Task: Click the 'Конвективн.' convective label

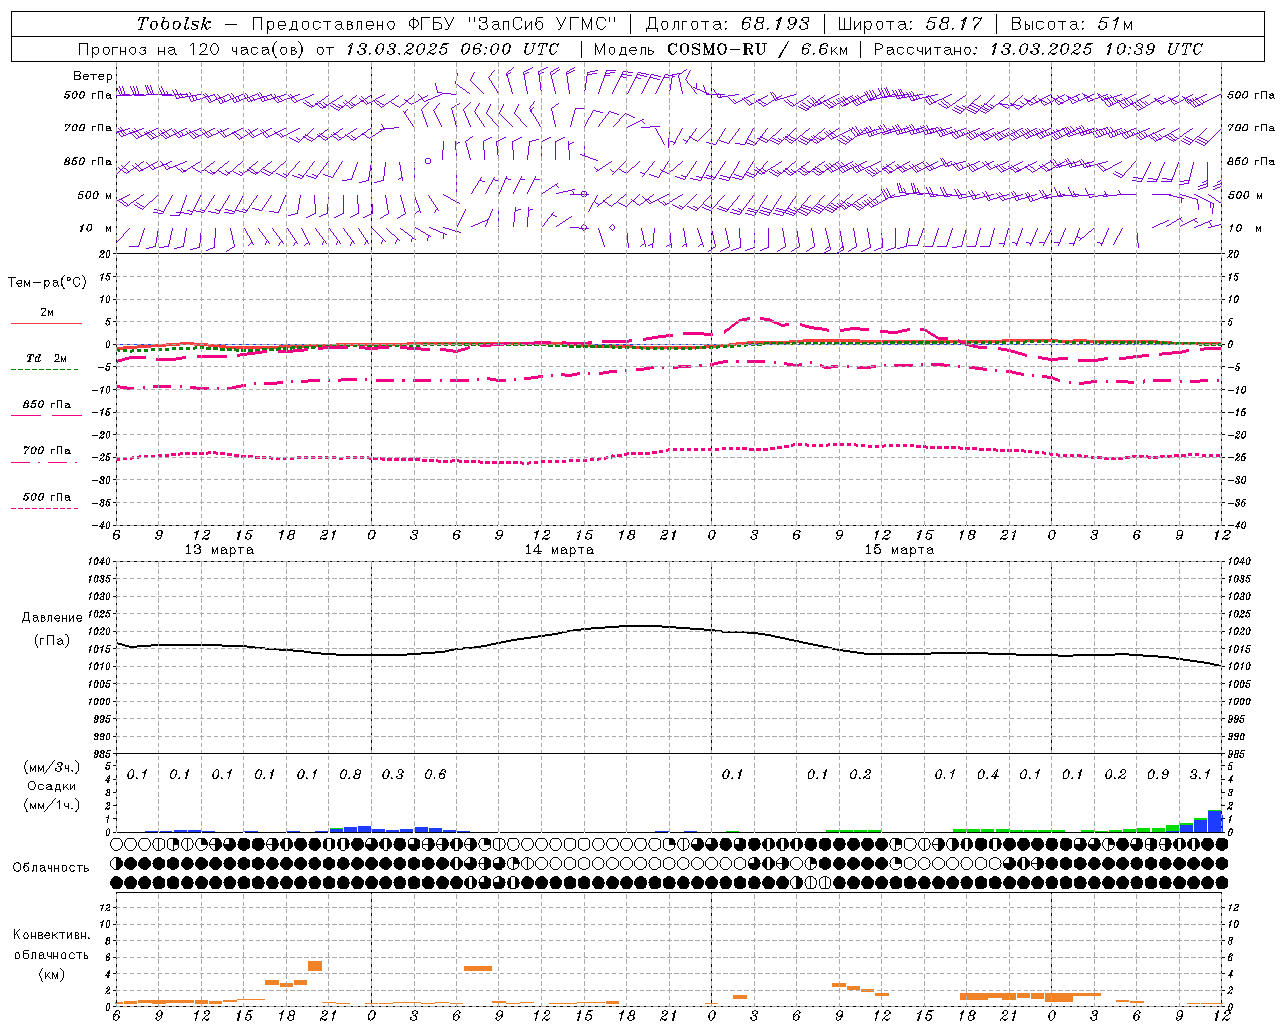Action: click(52, 935)
